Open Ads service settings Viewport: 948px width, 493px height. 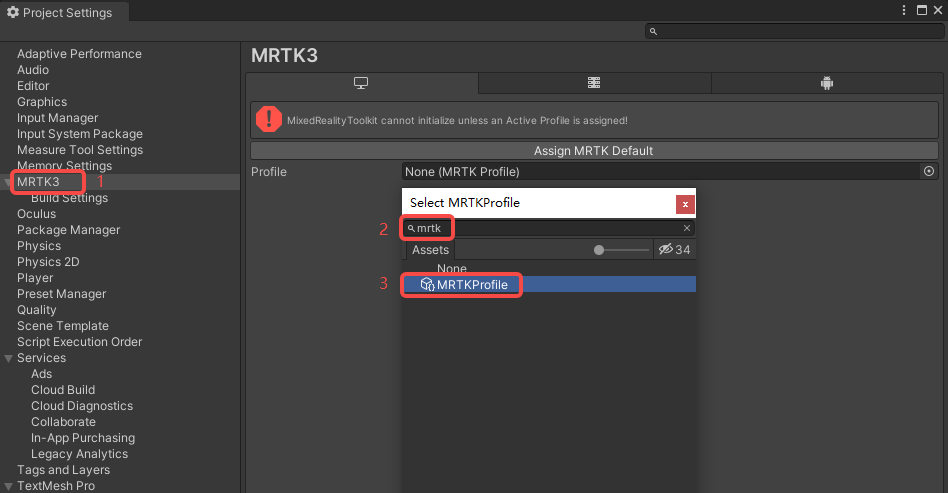pos(41,374)
